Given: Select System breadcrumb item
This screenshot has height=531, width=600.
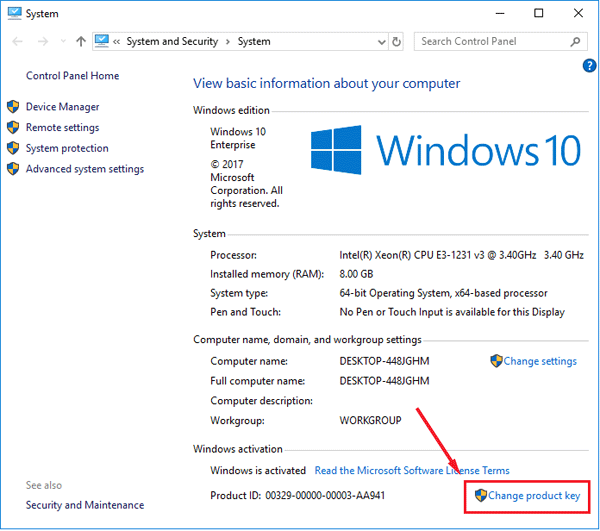Looking at the screenshot, I should click(254, 41).
